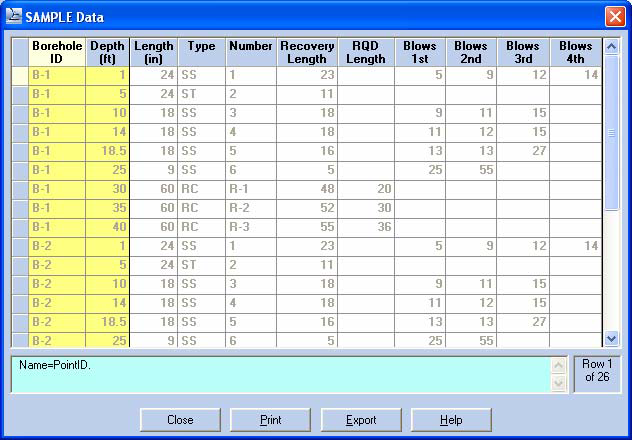
Task: Click the Blows 2nd column header
Action: pos(471,52)
